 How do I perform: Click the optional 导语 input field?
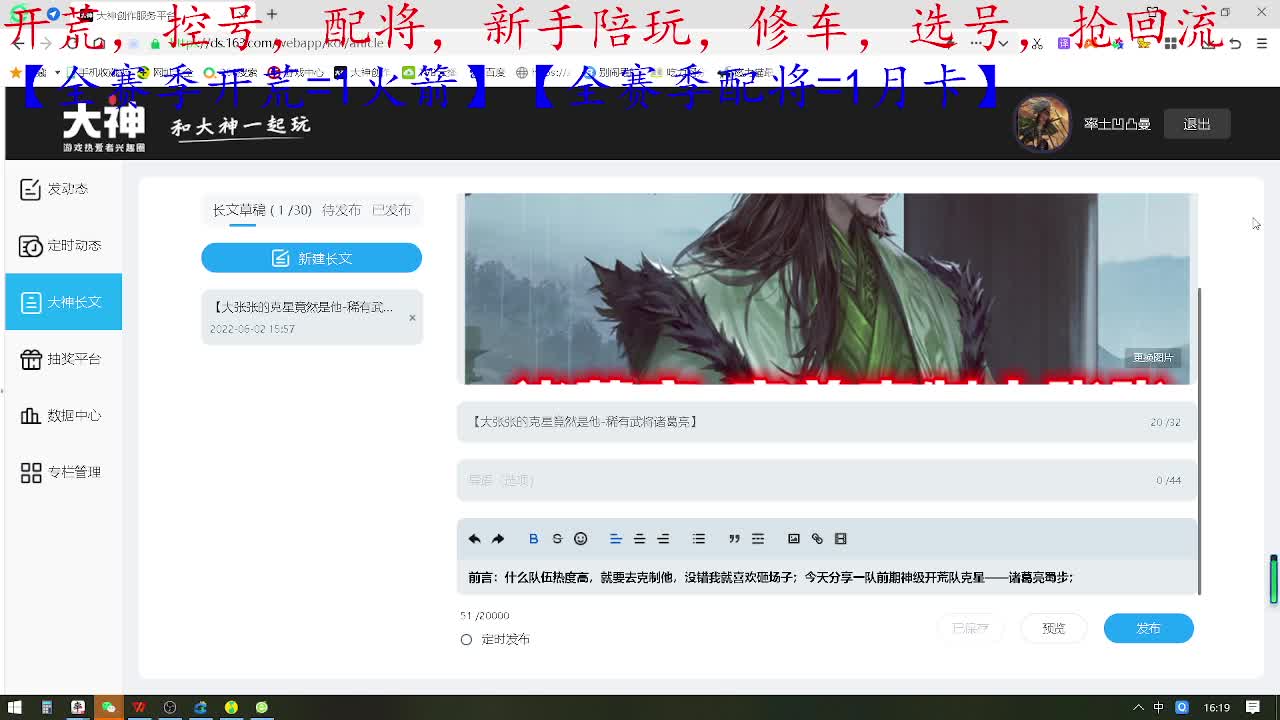click(828, 480)
